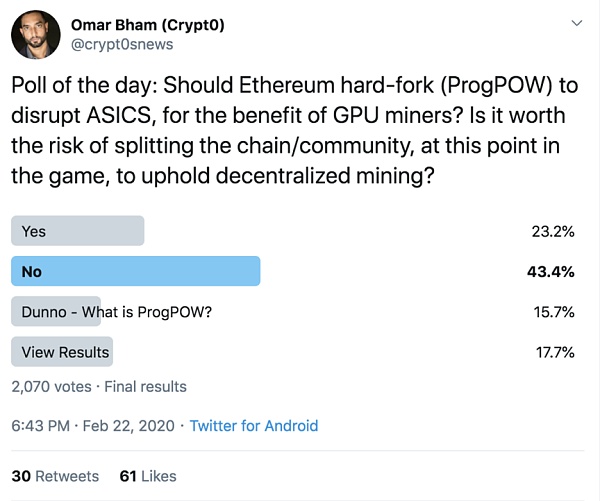
Task: Click the 2,070 votes final results text
Action: coord(98,386)
